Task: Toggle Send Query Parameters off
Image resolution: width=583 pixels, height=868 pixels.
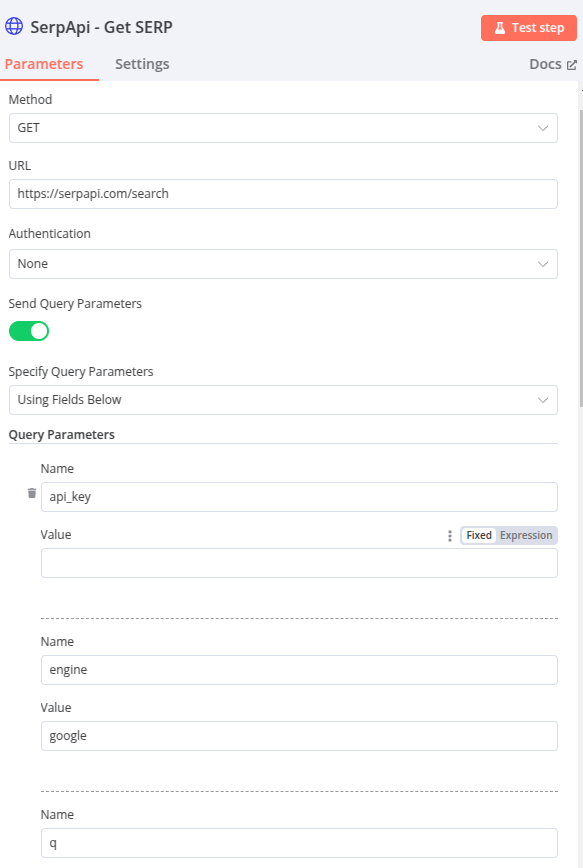Action: (x=29, y=331)
